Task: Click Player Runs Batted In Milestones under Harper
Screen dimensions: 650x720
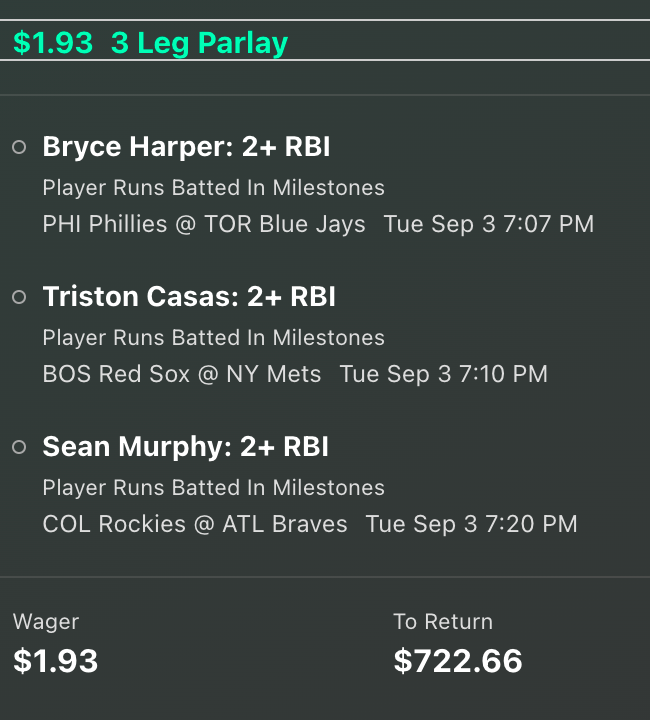Action: [x=213, y=188]
